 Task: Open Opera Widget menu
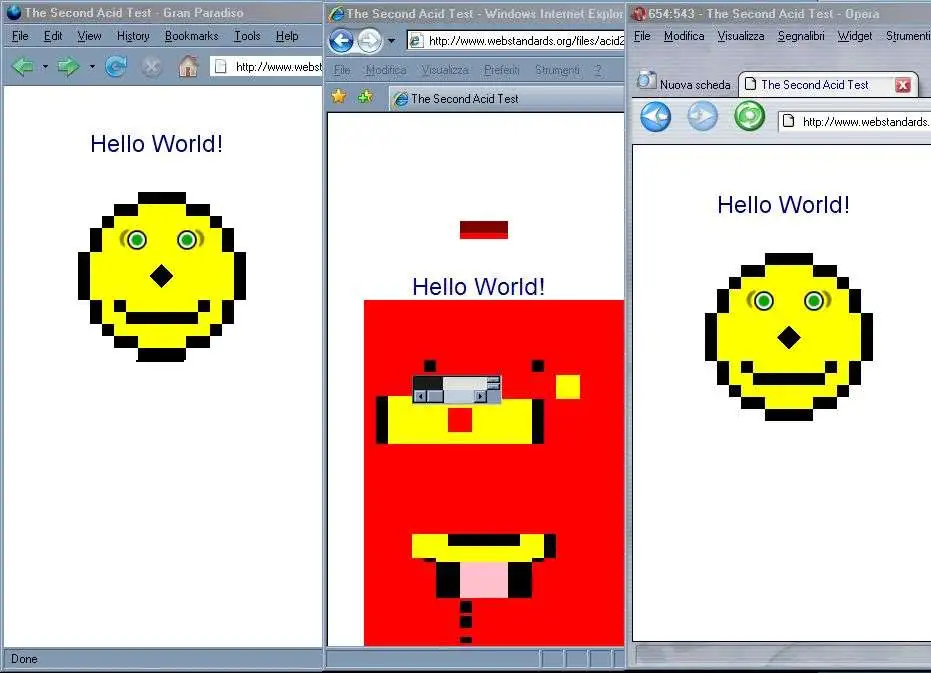pos(855,36)
